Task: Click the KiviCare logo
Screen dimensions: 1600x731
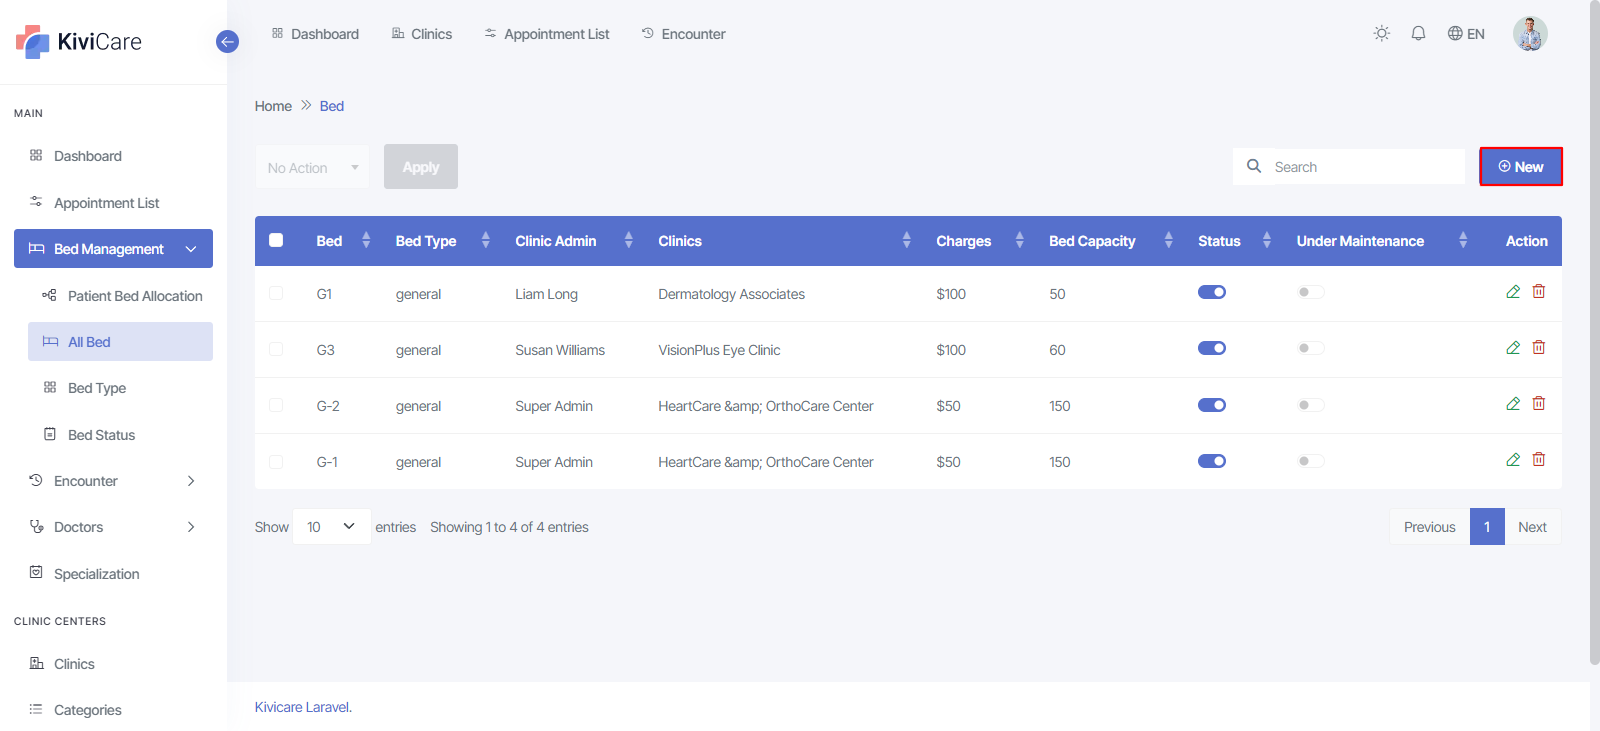Action: point(80,42)
